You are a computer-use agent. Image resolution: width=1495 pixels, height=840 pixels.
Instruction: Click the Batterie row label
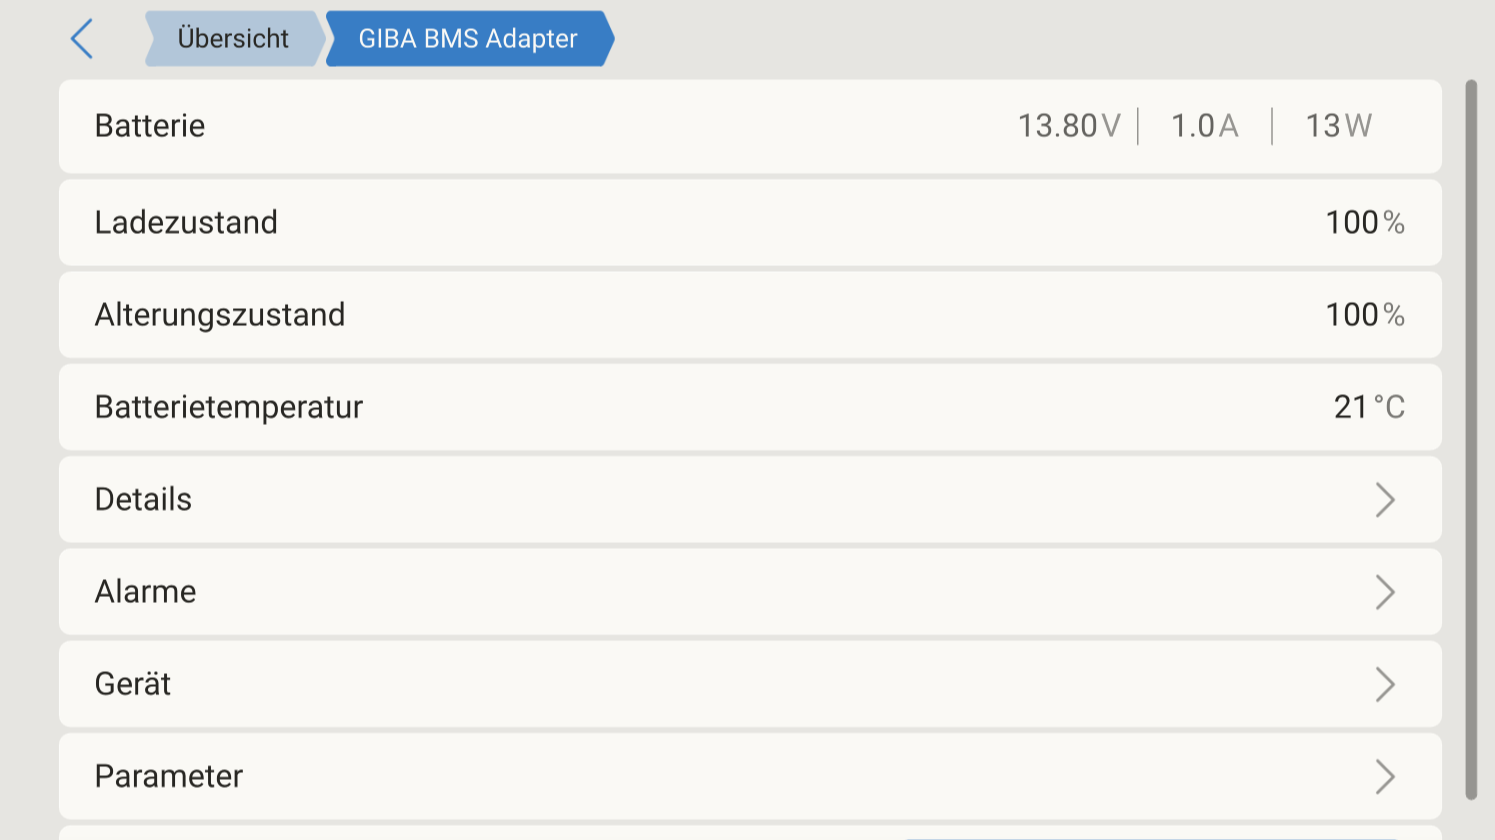coord(150,126)
